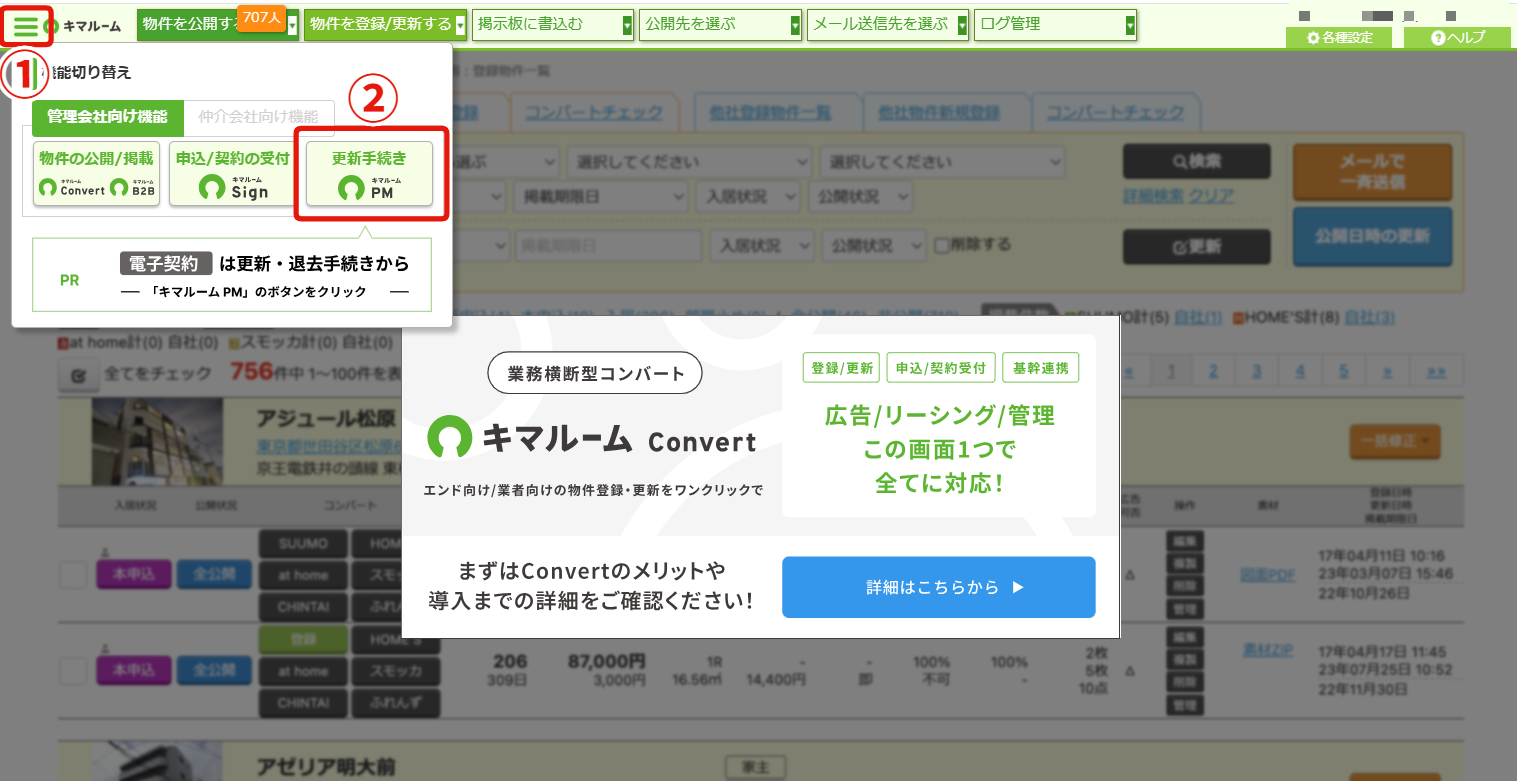Open the orange 一括修正 dropdown button
The height and width of the screenshot is (781, 1517).
pos(1394,440)
